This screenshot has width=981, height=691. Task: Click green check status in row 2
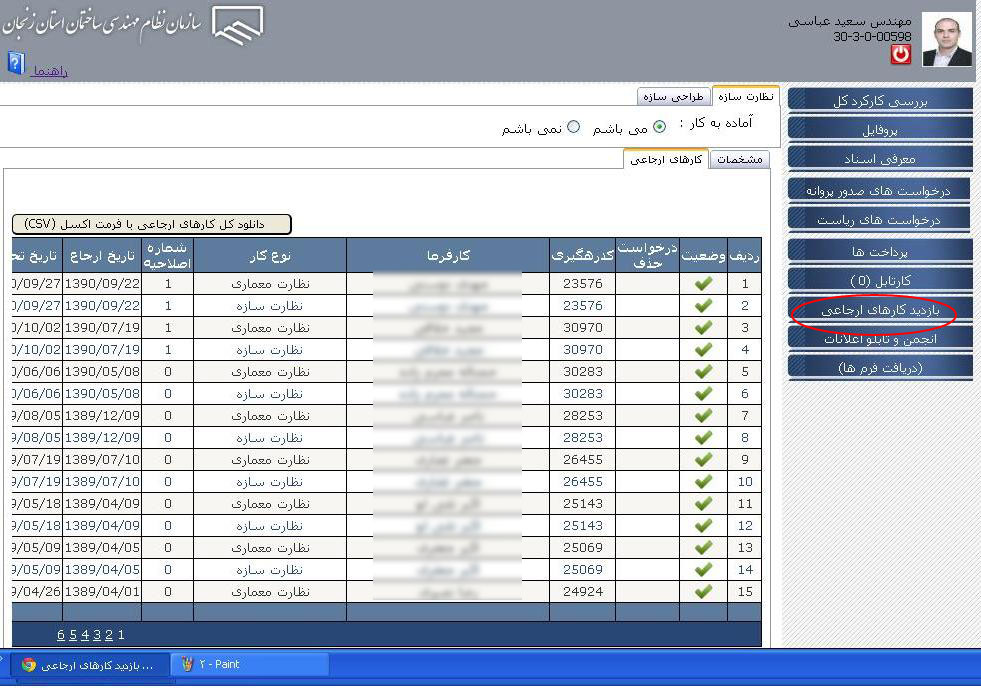point(703,305)
